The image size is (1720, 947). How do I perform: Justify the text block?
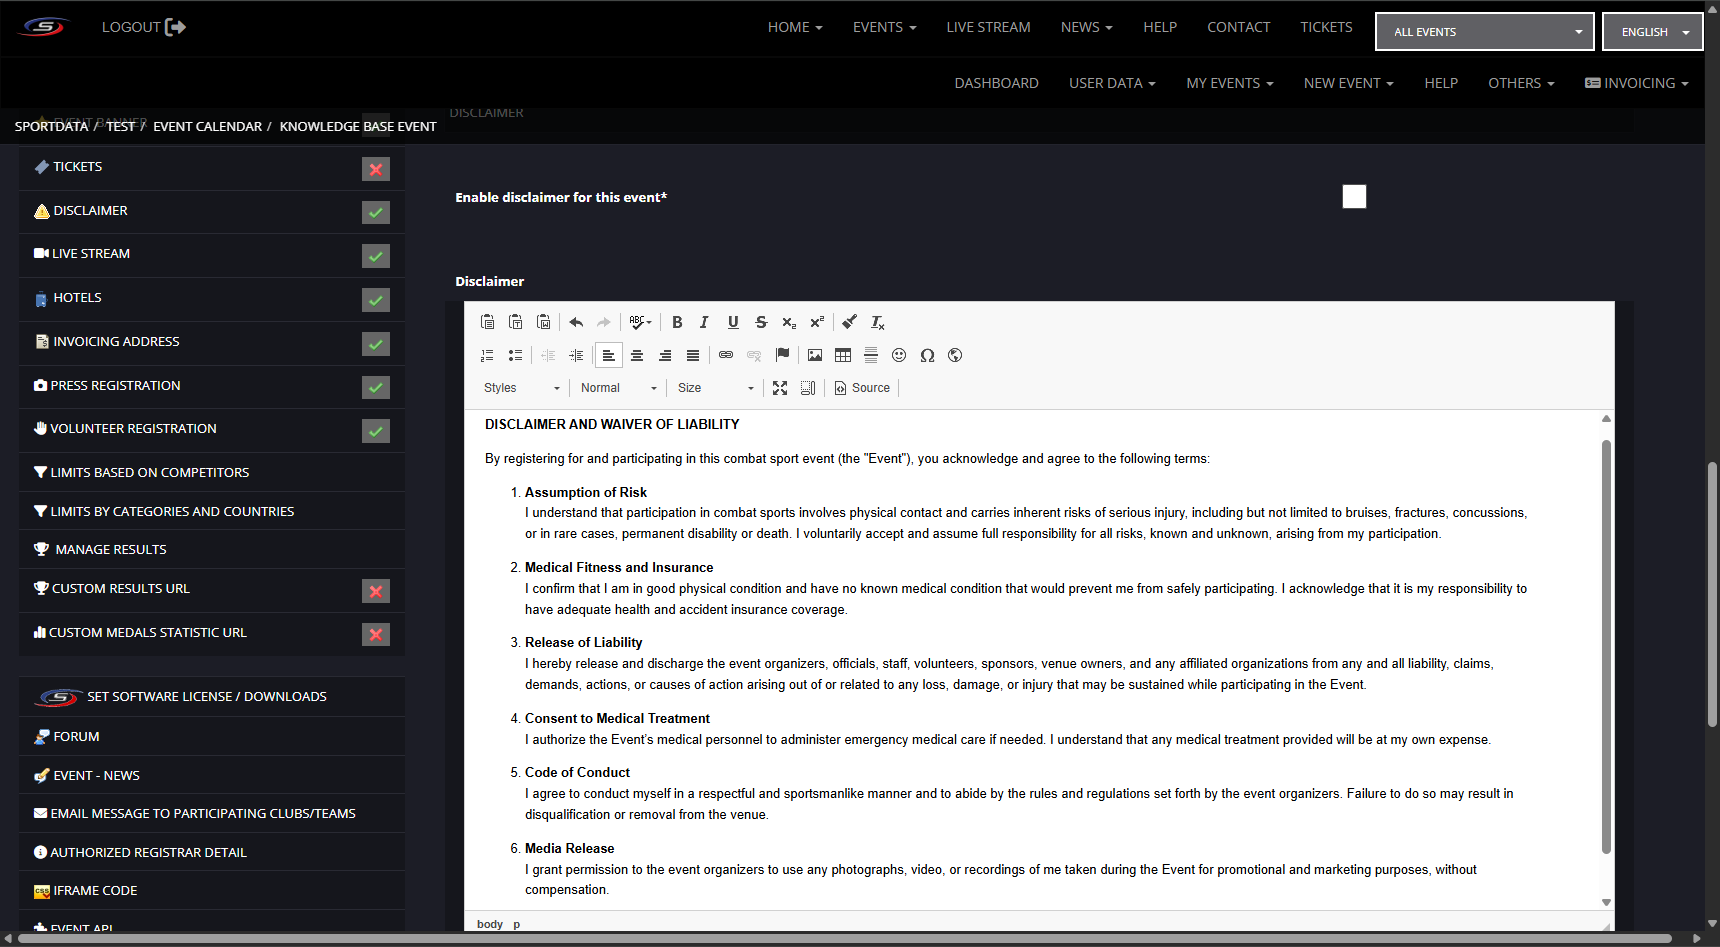pyautogui.click(x=692, y=355)
